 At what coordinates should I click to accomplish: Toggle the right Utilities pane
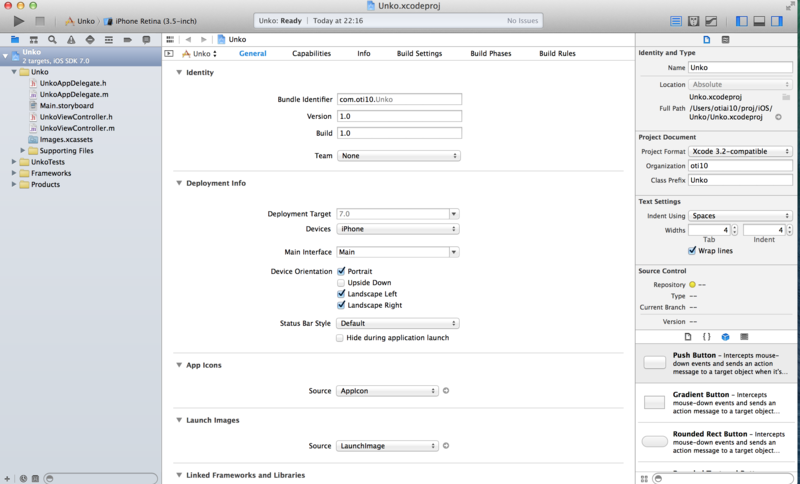(x=777, y=21)
